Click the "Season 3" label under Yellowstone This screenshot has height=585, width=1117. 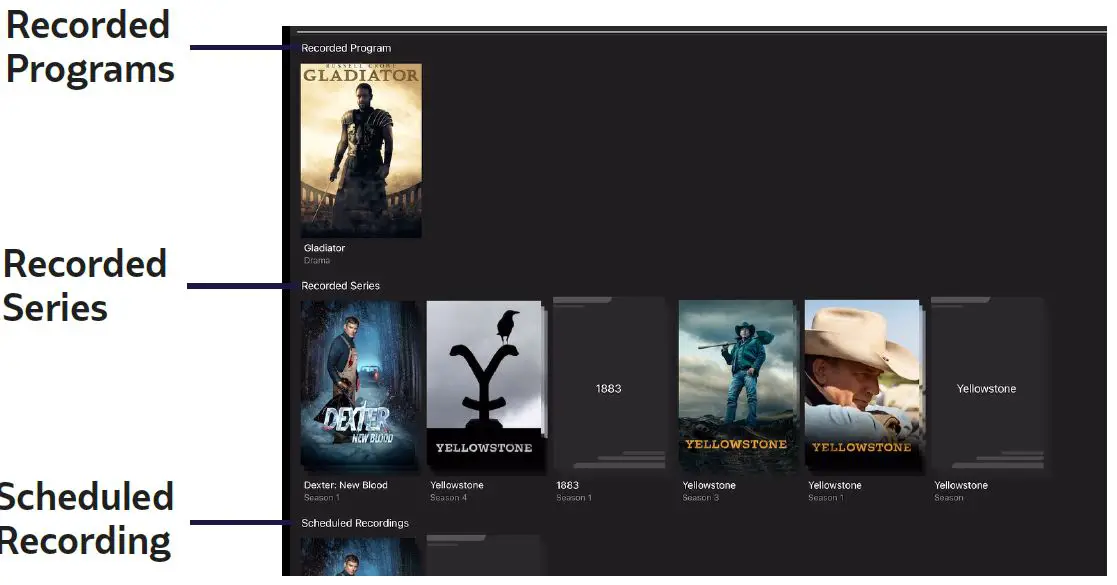point(700,497)
